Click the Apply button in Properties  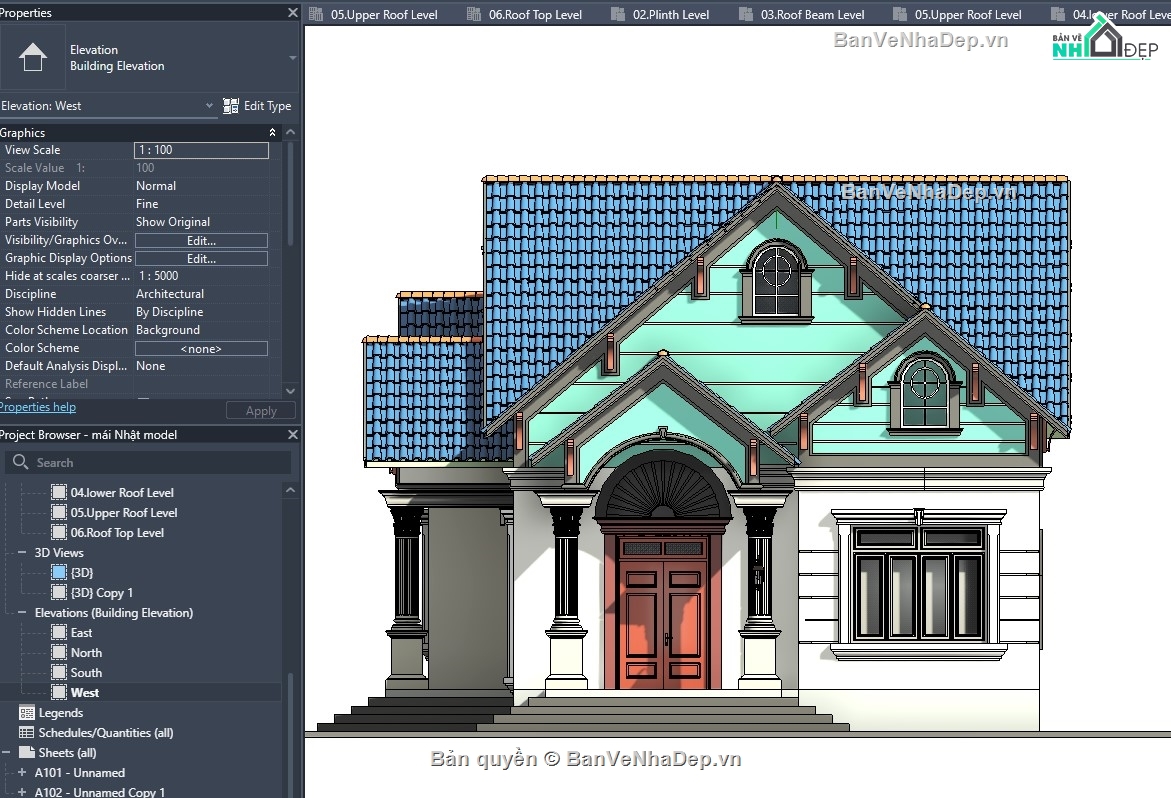click(261, 411)
